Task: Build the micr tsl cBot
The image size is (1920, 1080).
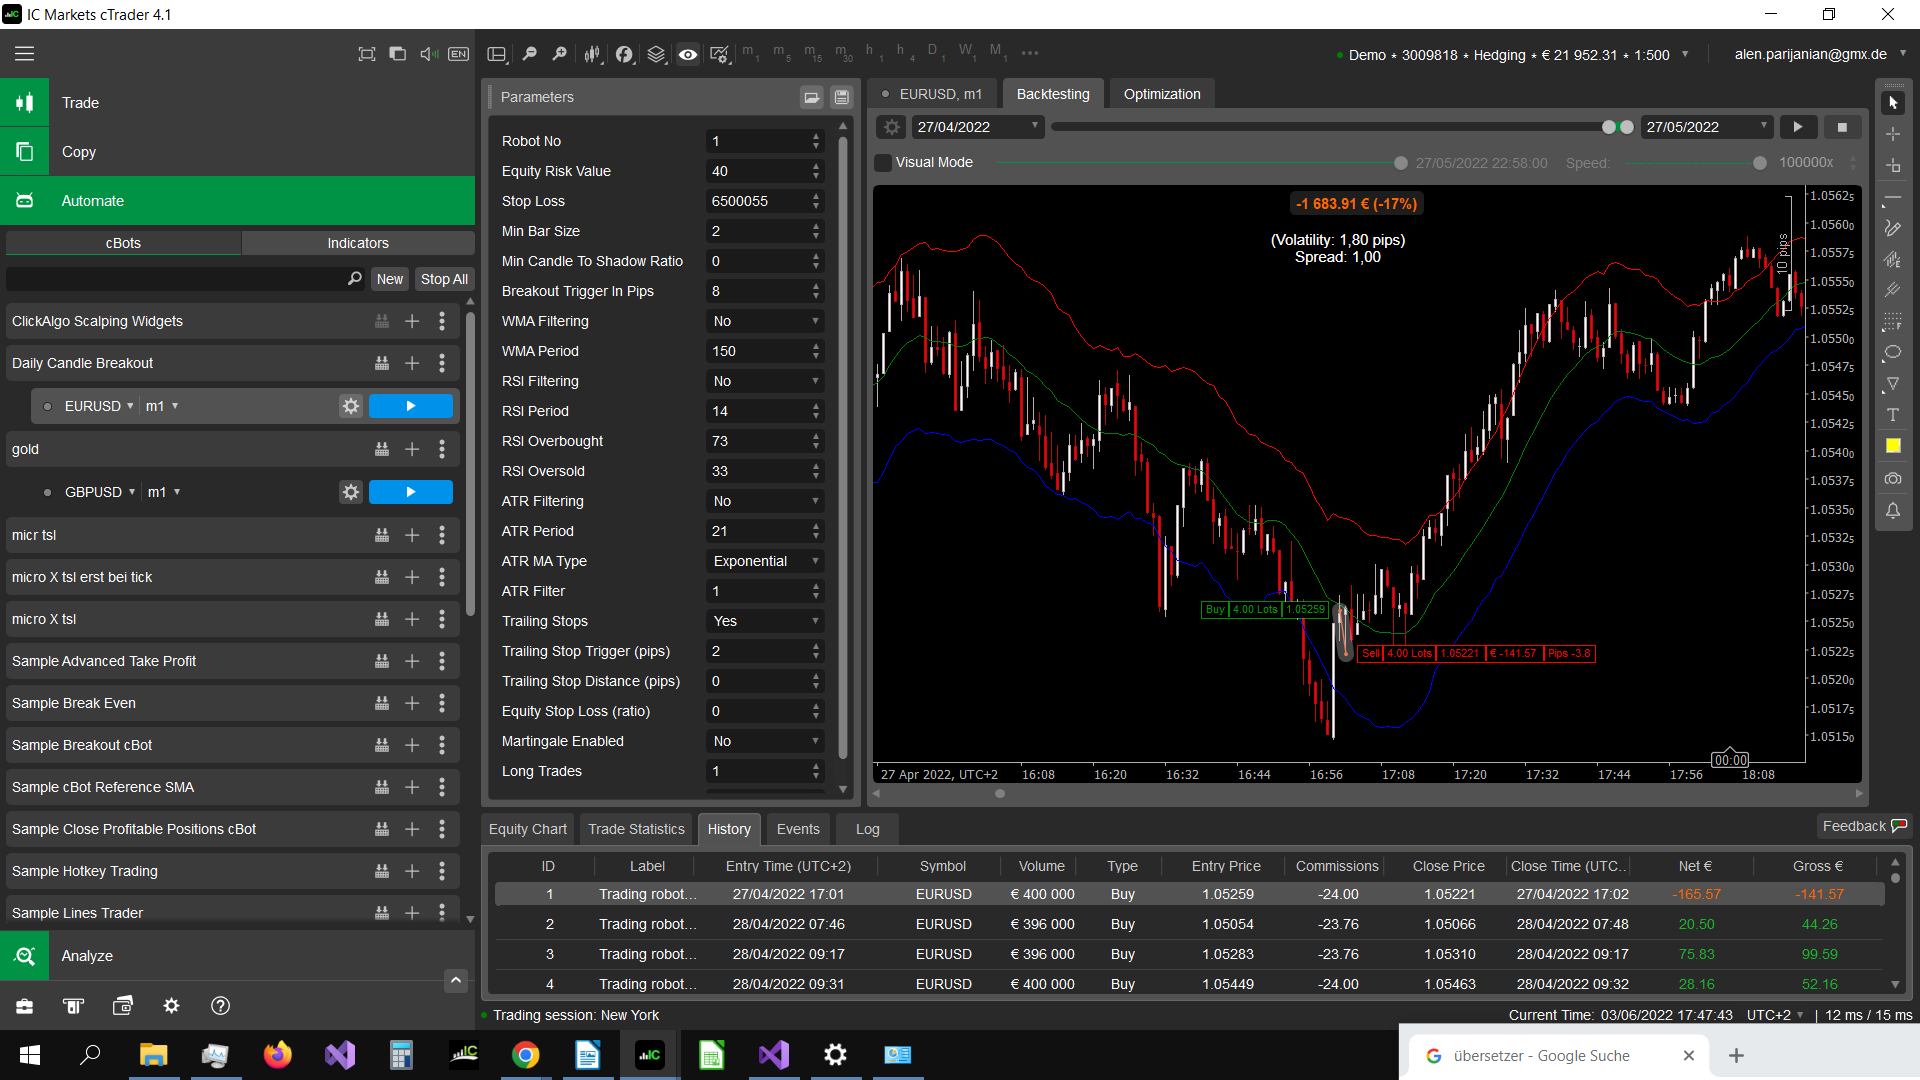Action: [x=382, y=535]
